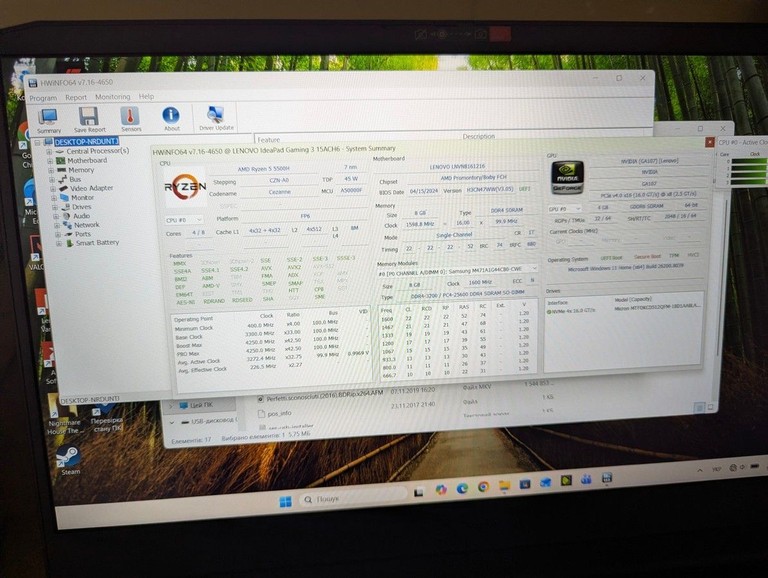Click the taskbar search box Пошук

[354, 498]
